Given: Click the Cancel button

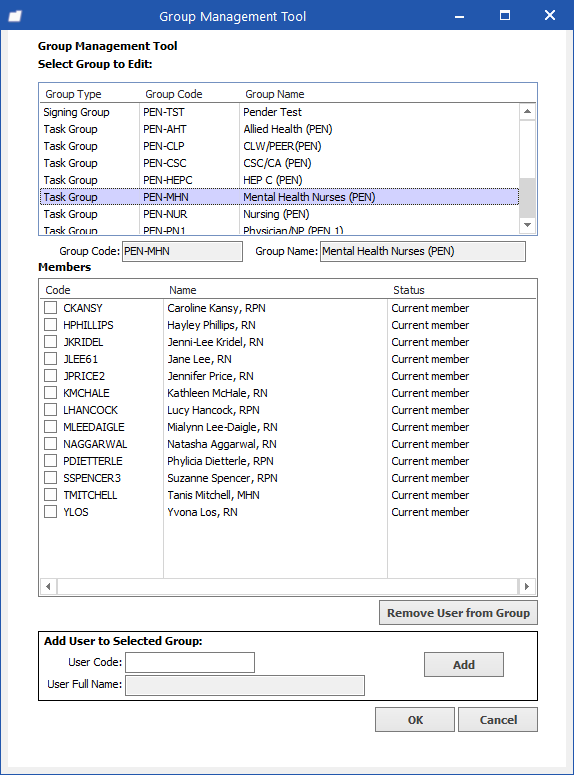Looking at the screenshot, I should [498, 720].
